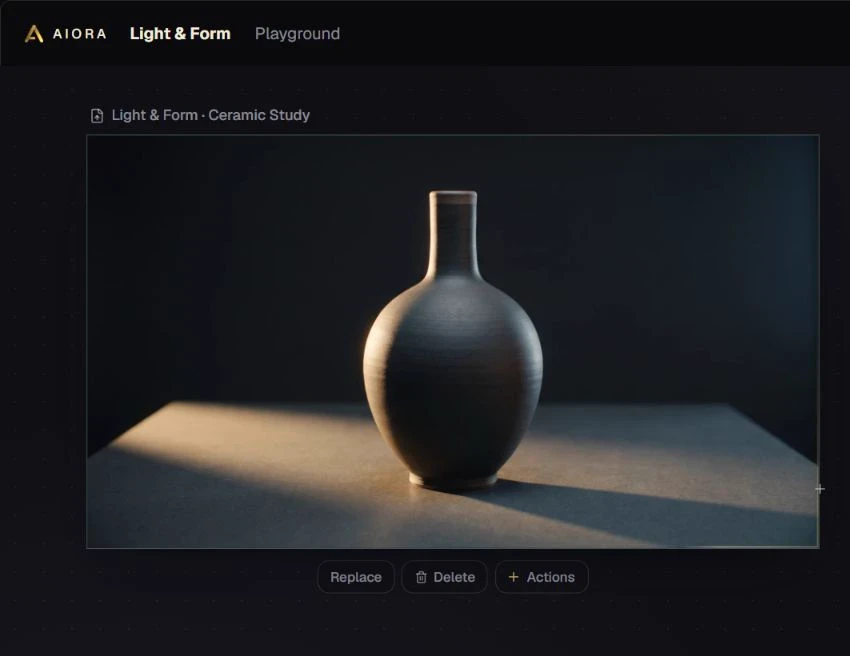Click the trash can icon in Delete

(421, 577)
